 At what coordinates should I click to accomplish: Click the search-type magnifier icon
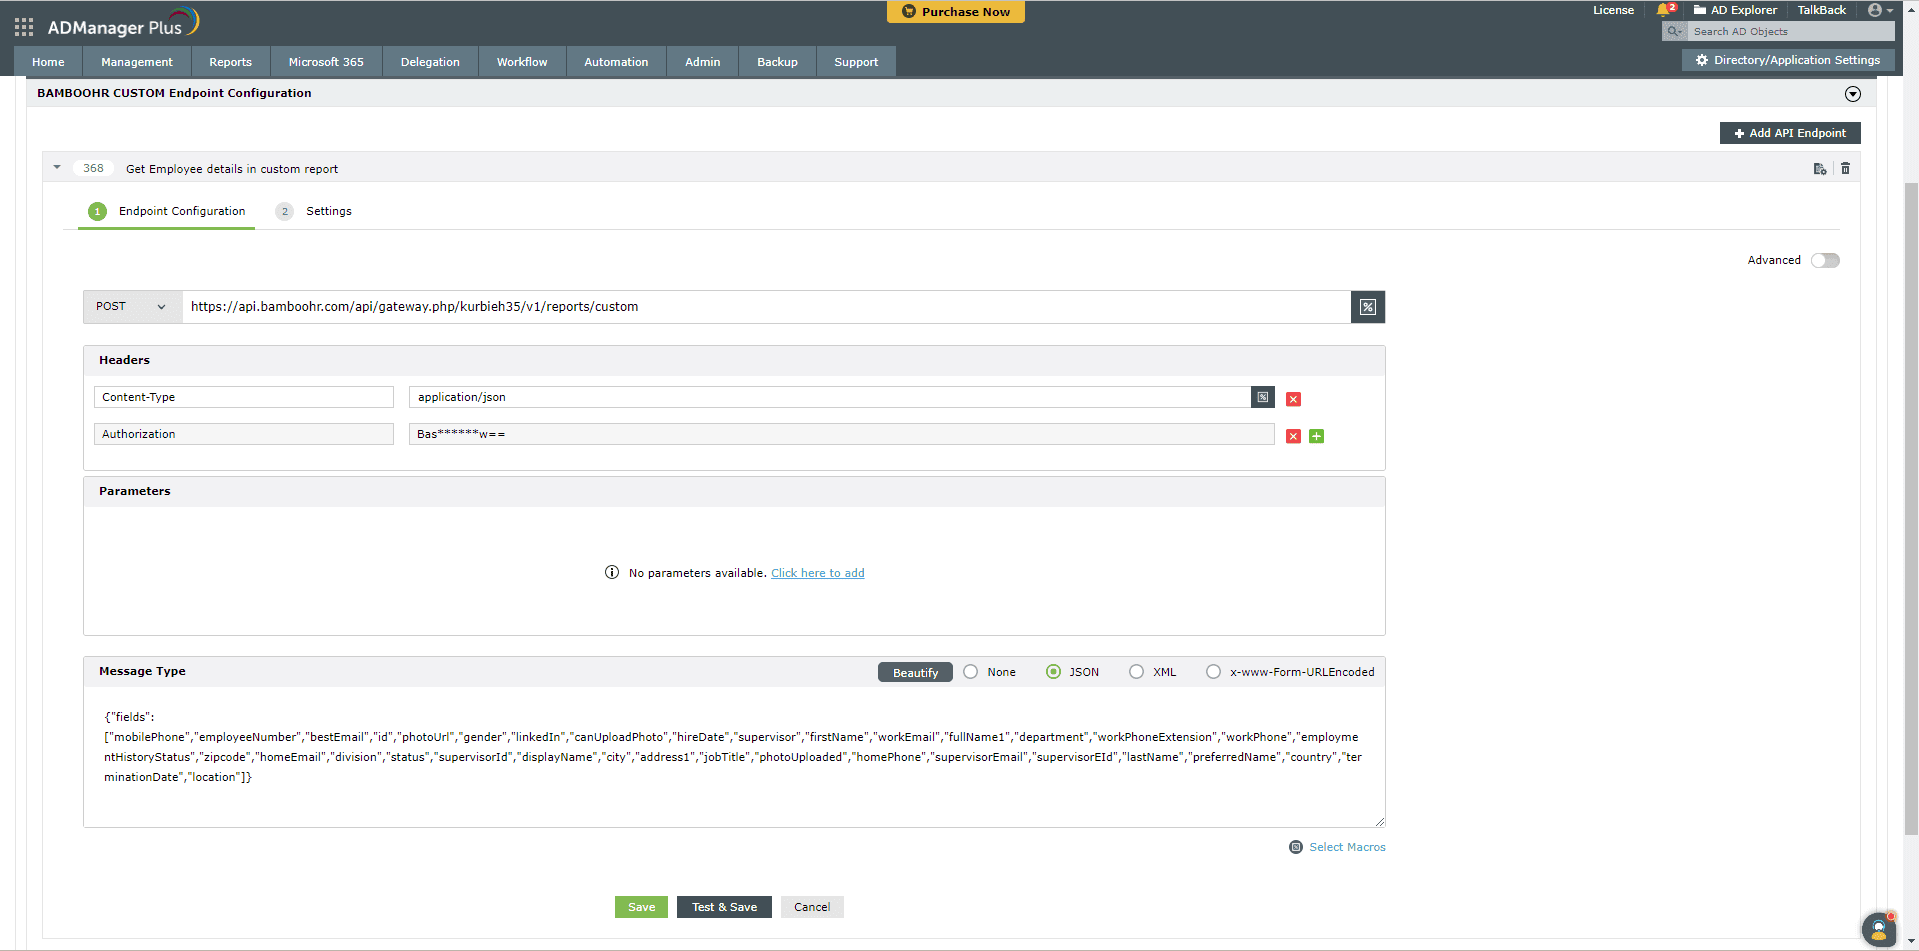click(x=1674, y=32)
